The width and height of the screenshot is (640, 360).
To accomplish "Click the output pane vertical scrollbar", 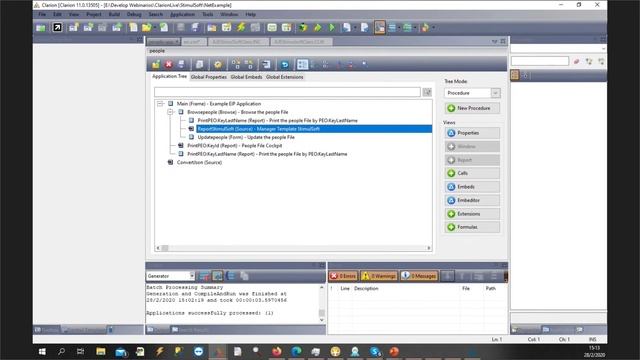I will point(322,304).
